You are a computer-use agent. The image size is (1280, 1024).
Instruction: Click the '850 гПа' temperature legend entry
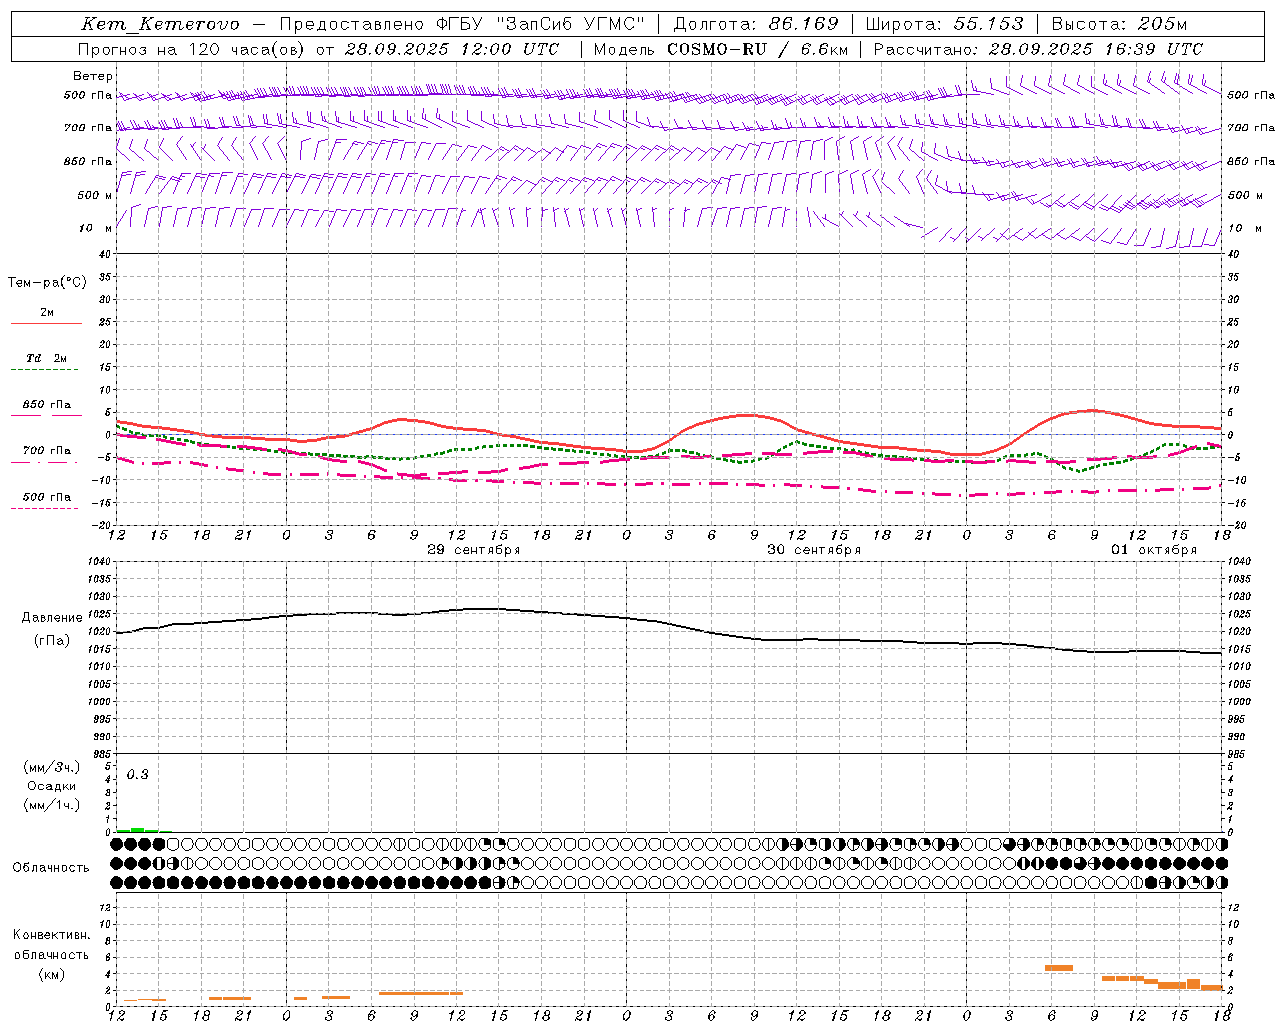tap(47, 405)
